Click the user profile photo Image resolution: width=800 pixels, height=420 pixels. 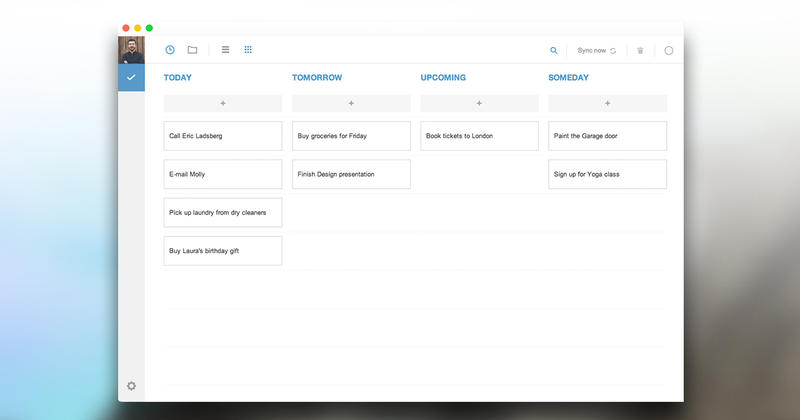tap(131, 50)
